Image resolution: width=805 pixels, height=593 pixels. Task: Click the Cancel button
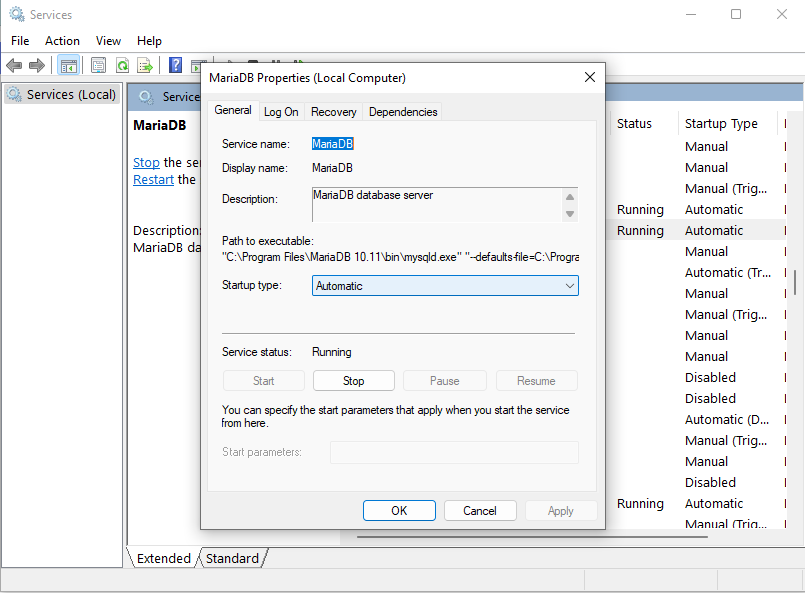click(x=480, y=510)
